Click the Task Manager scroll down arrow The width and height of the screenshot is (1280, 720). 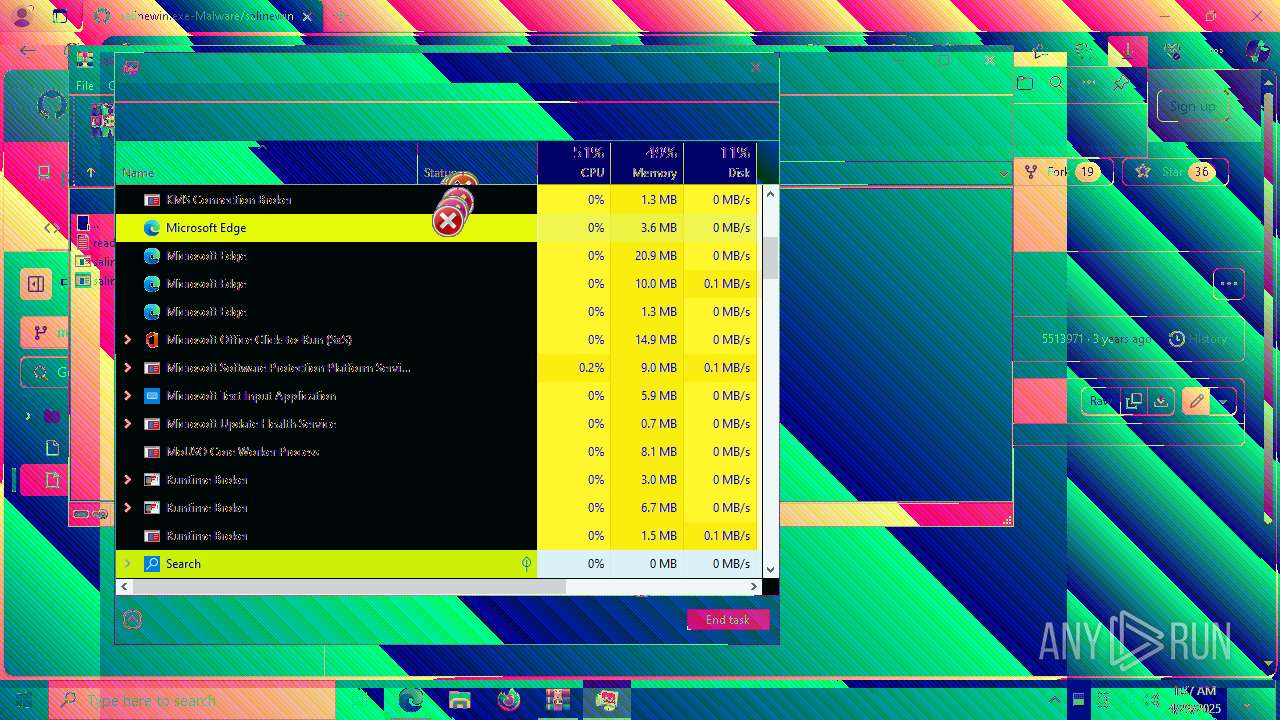[770, 570]
